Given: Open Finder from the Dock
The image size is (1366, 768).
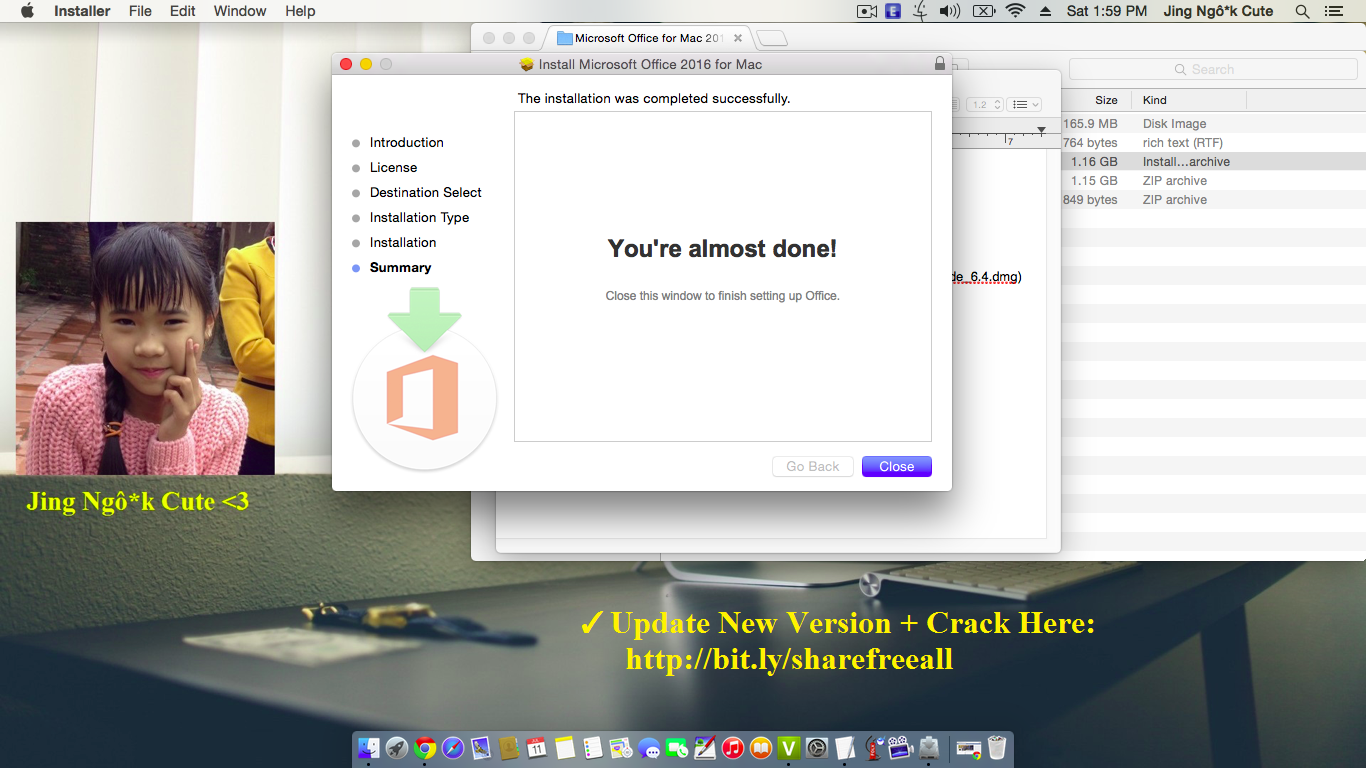Looking at the screenshot, I should tap(369, 747).
